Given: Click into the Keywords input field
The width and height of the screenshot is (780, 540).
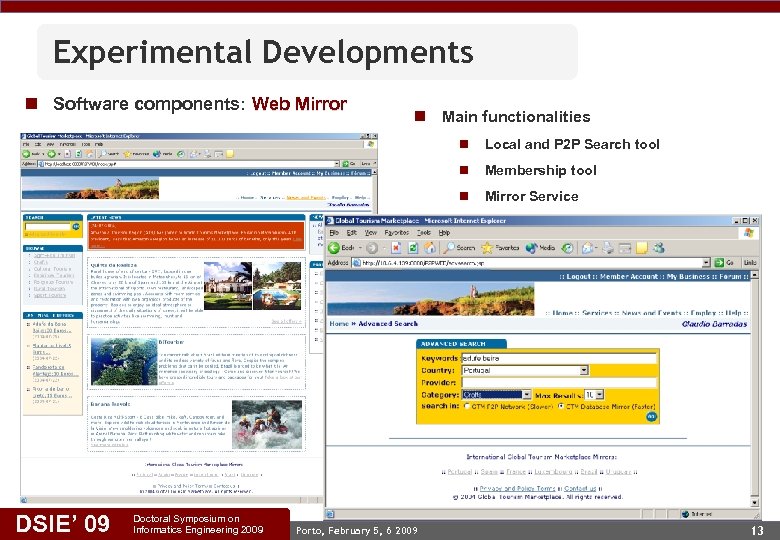Looking at the screenshot, I should pyautogui.click(x=559, y=359).
